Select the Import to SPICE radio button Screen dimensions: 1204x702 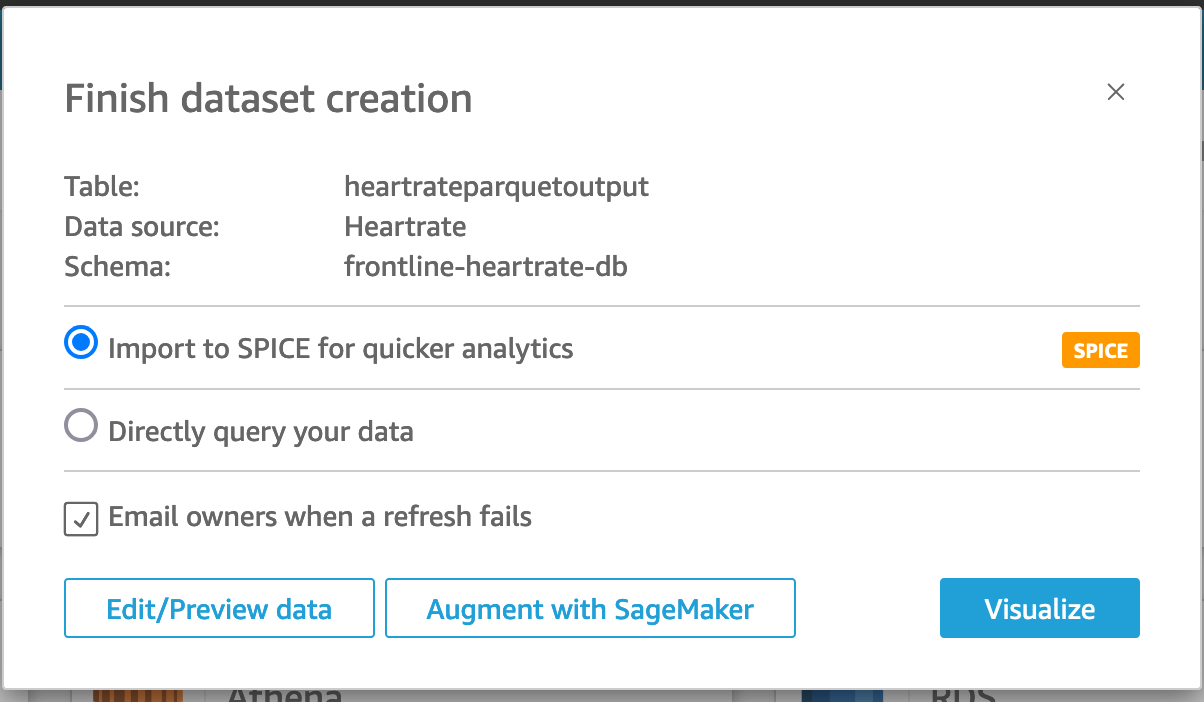point(81,344)
